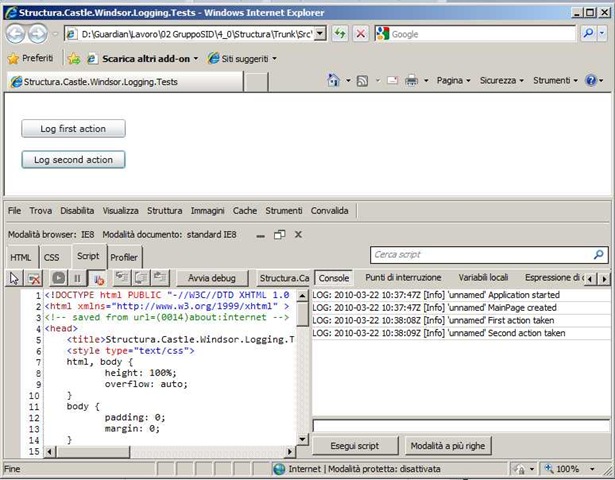615x480 pixels.
Task: Click the browser Back arrow button
Action: 16,34
